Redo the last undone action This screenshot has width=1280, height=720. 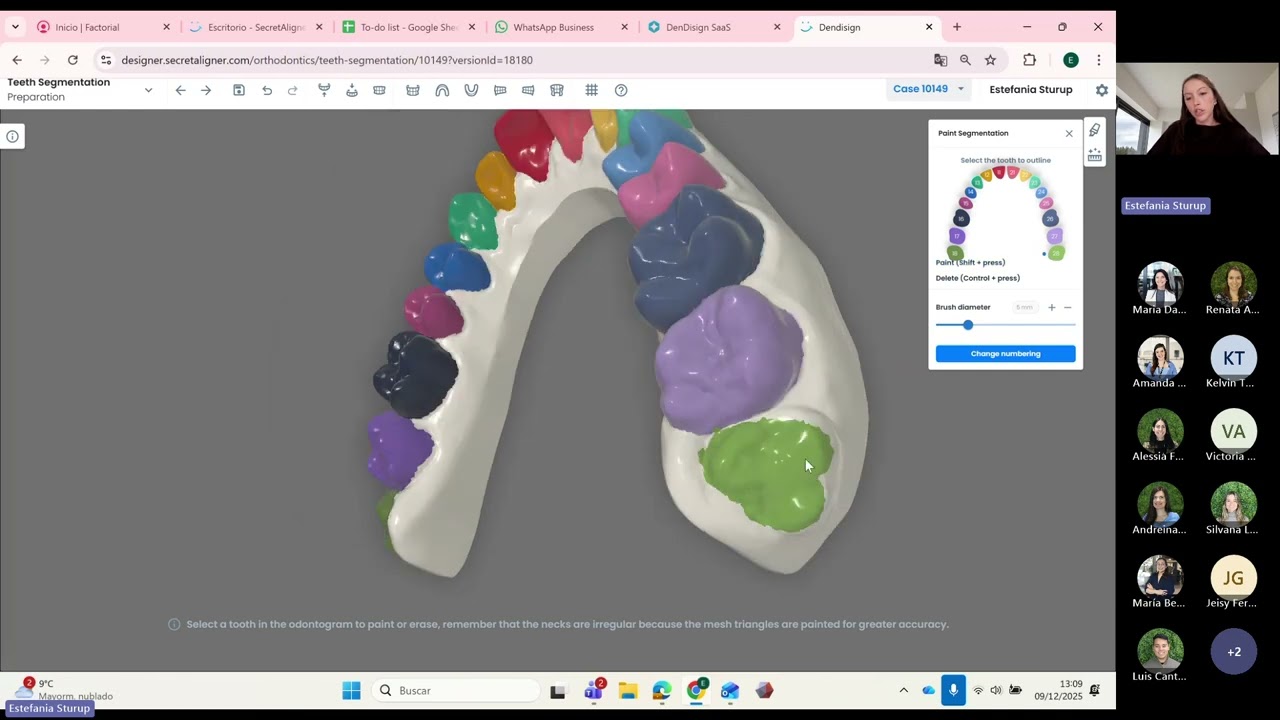(293, 90)
